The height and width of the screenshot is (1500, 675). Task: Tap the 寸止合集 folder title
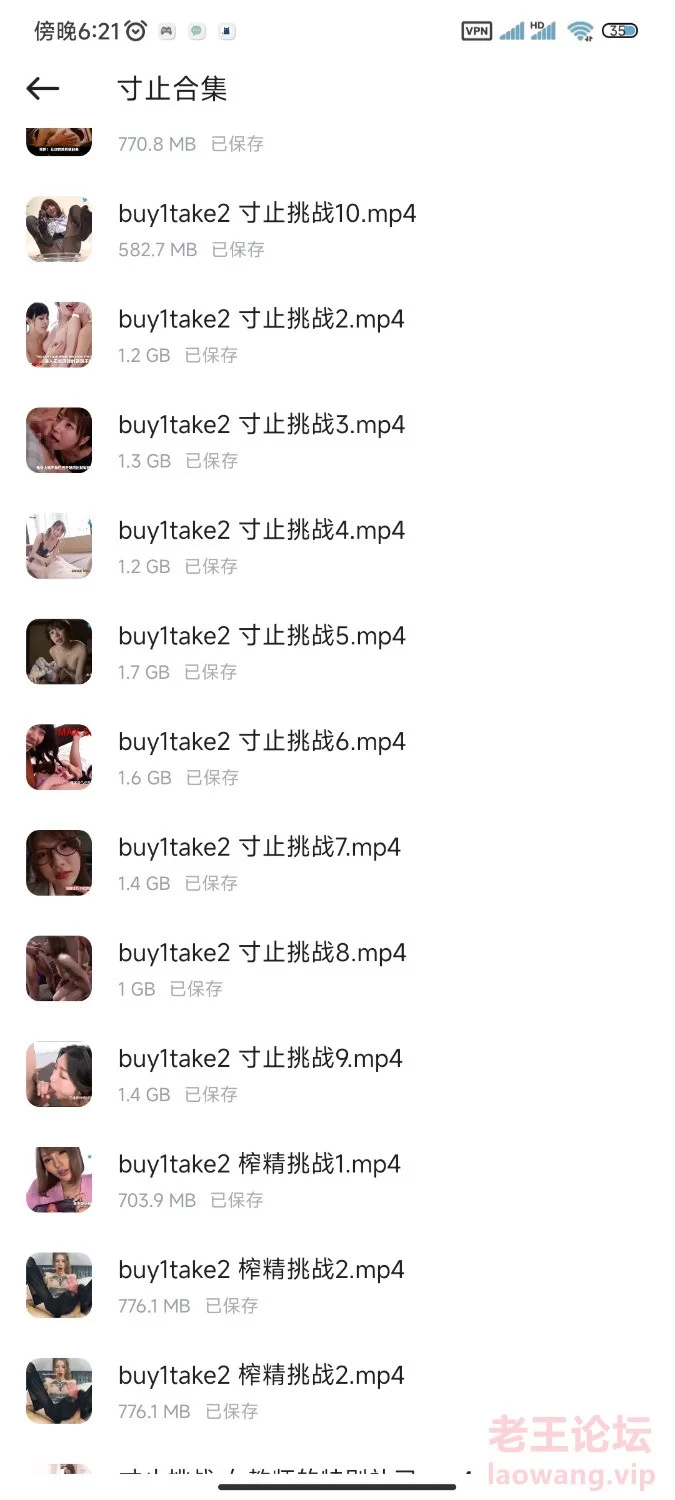(x=172, y=89)
